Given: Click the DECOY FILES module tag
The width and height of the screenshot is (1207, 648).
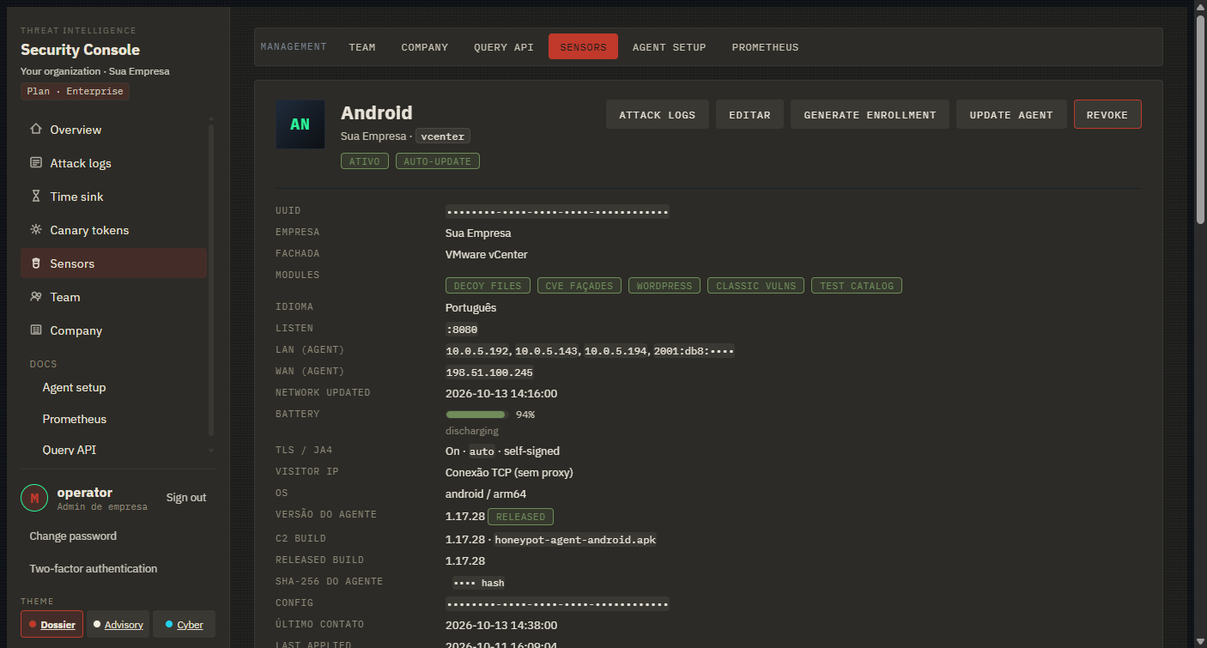Looking at the screenshot, I should [488, 286].
